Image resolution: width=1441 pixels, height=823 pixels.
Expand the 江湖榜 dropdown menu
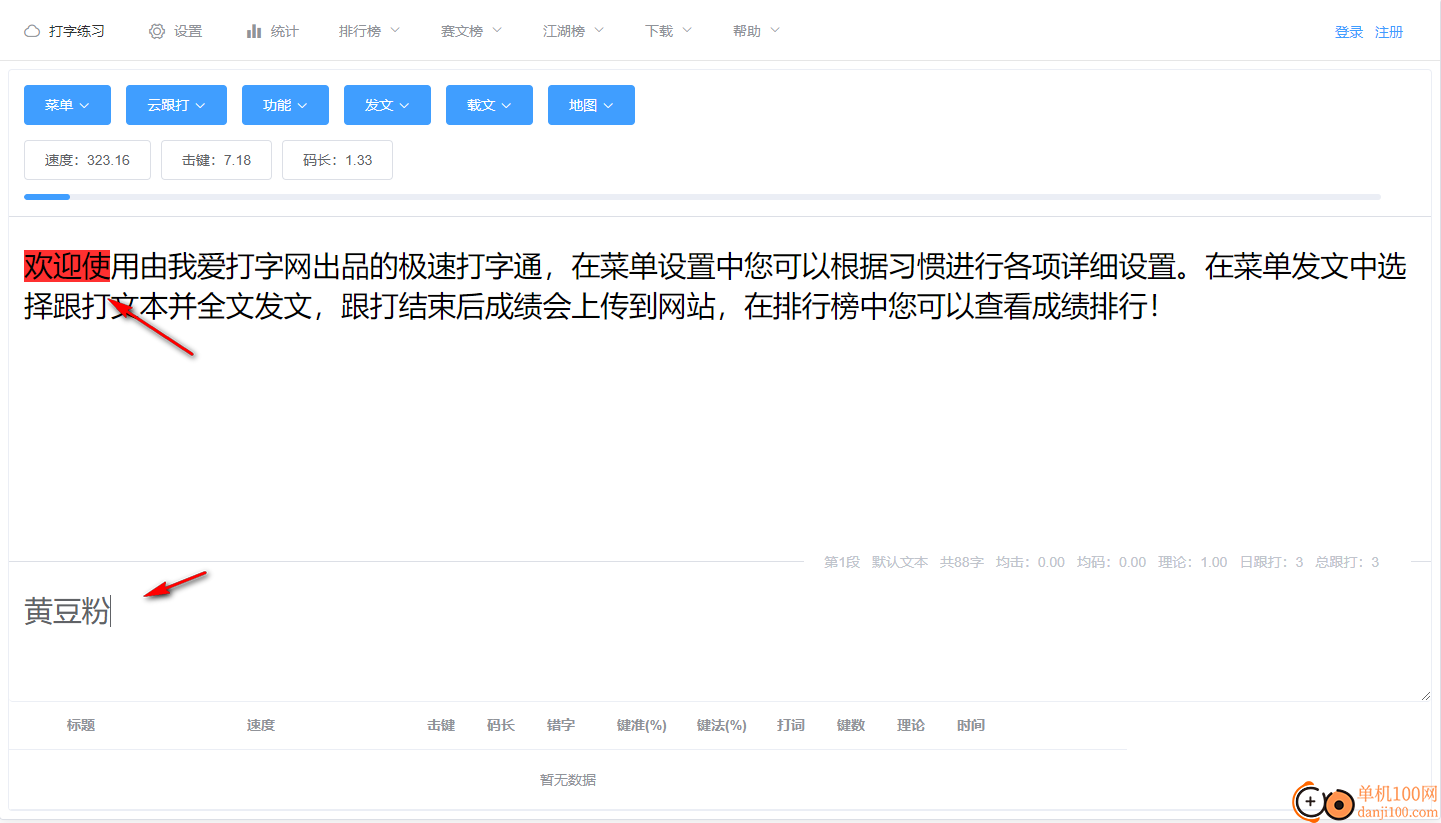(x=573, y=31)
